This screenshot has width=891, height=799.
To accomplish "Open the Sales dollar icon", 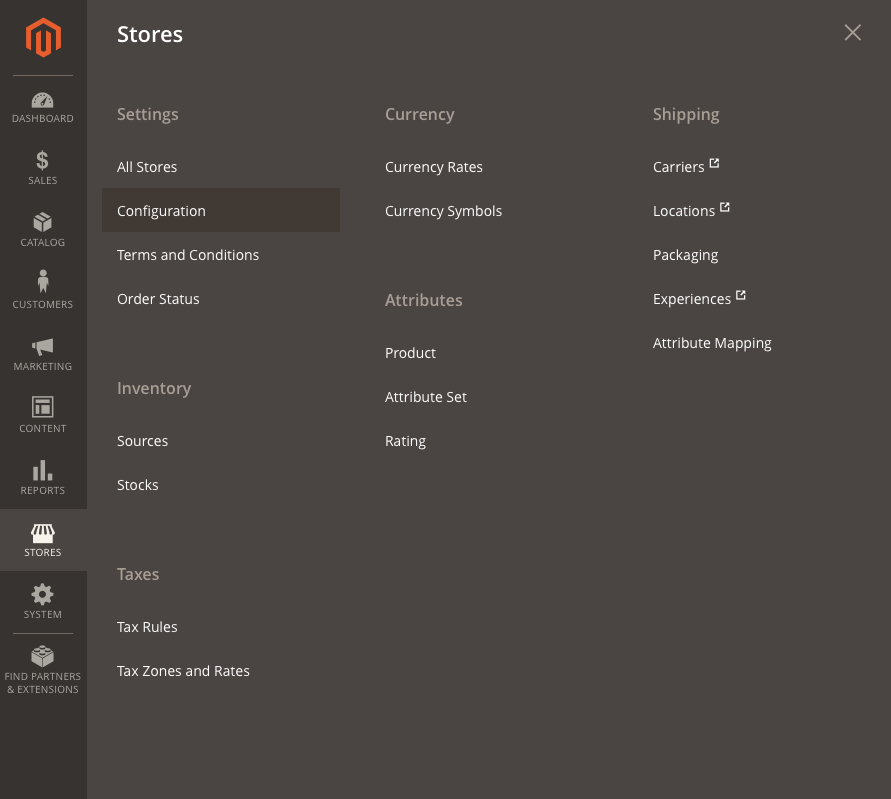I will [x=43, y=161].
